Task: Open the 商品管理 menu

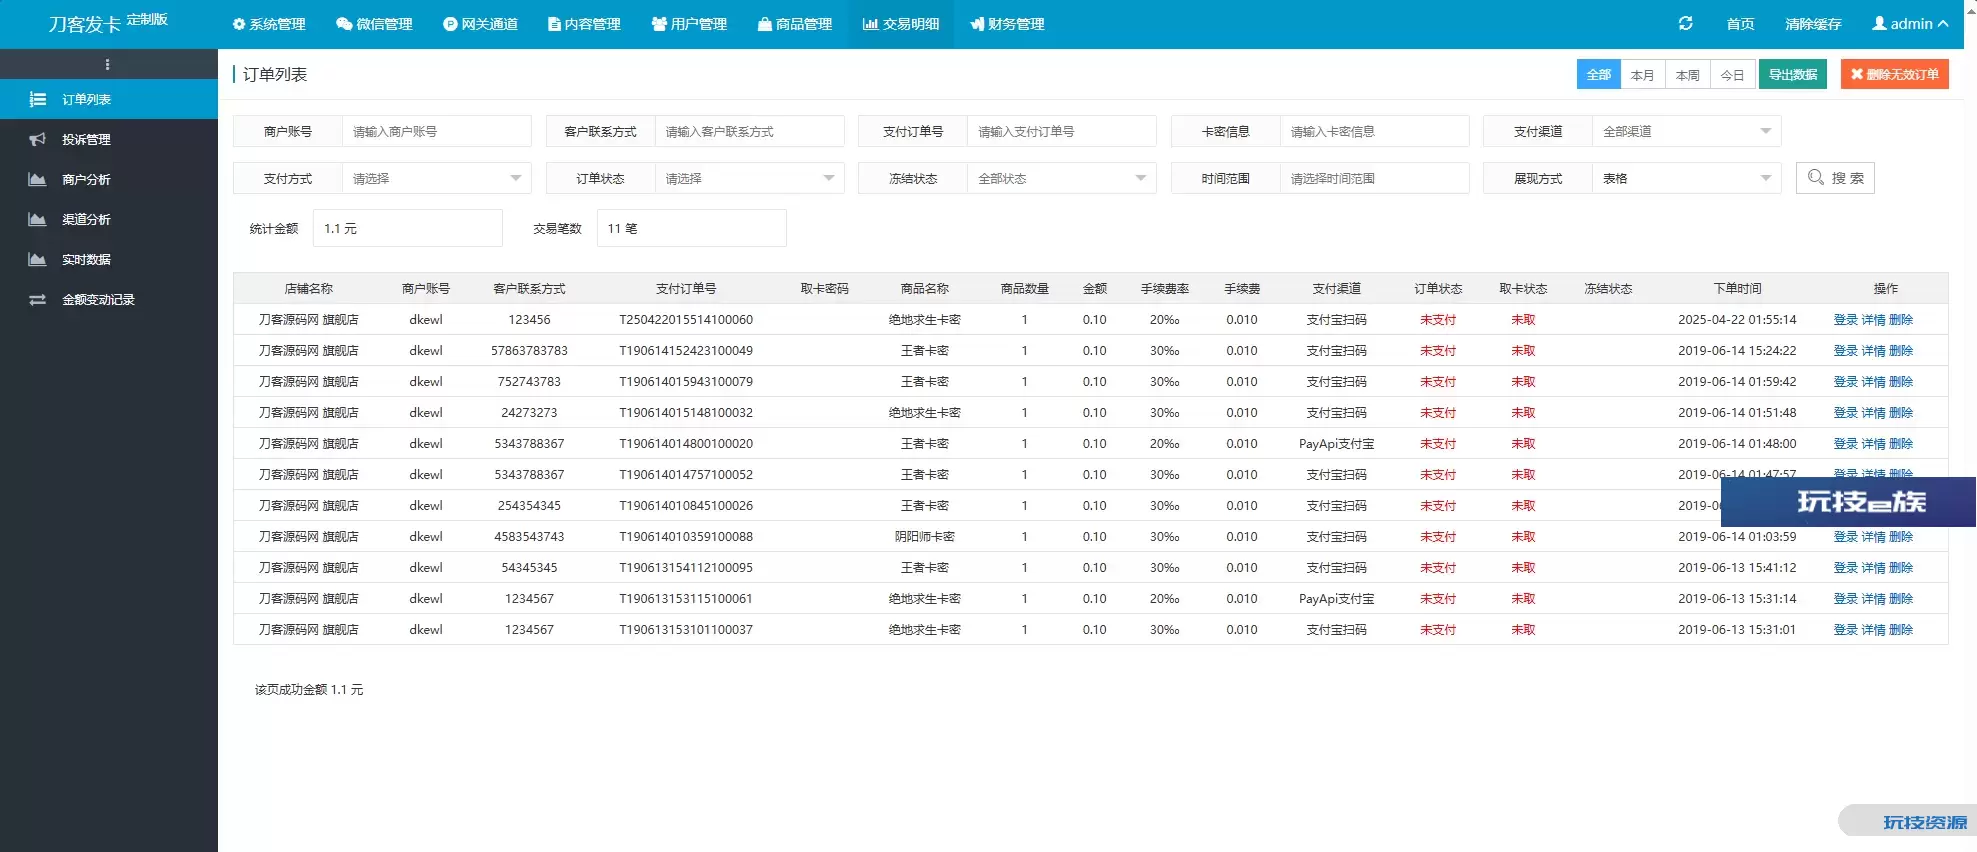Action: tap(795, 24)
